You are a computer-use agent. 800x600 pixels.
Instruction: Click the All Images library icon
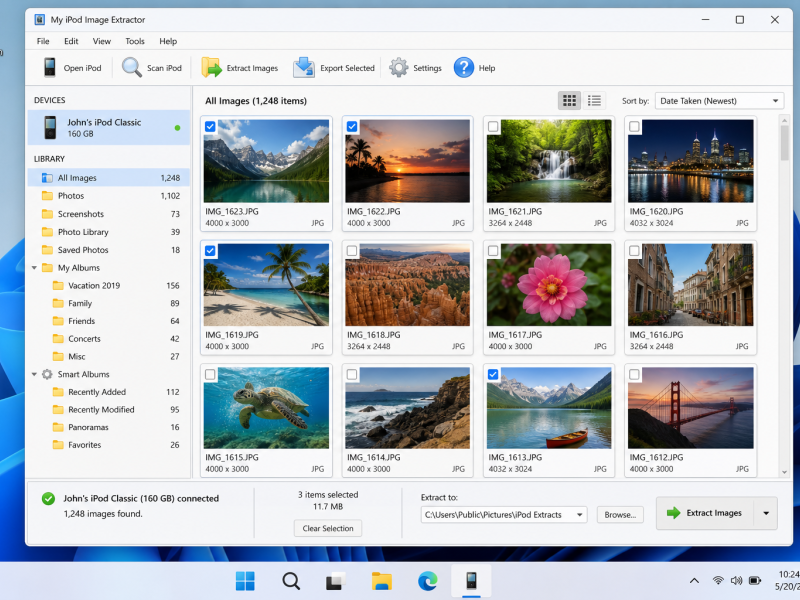[x=47, y=178]
